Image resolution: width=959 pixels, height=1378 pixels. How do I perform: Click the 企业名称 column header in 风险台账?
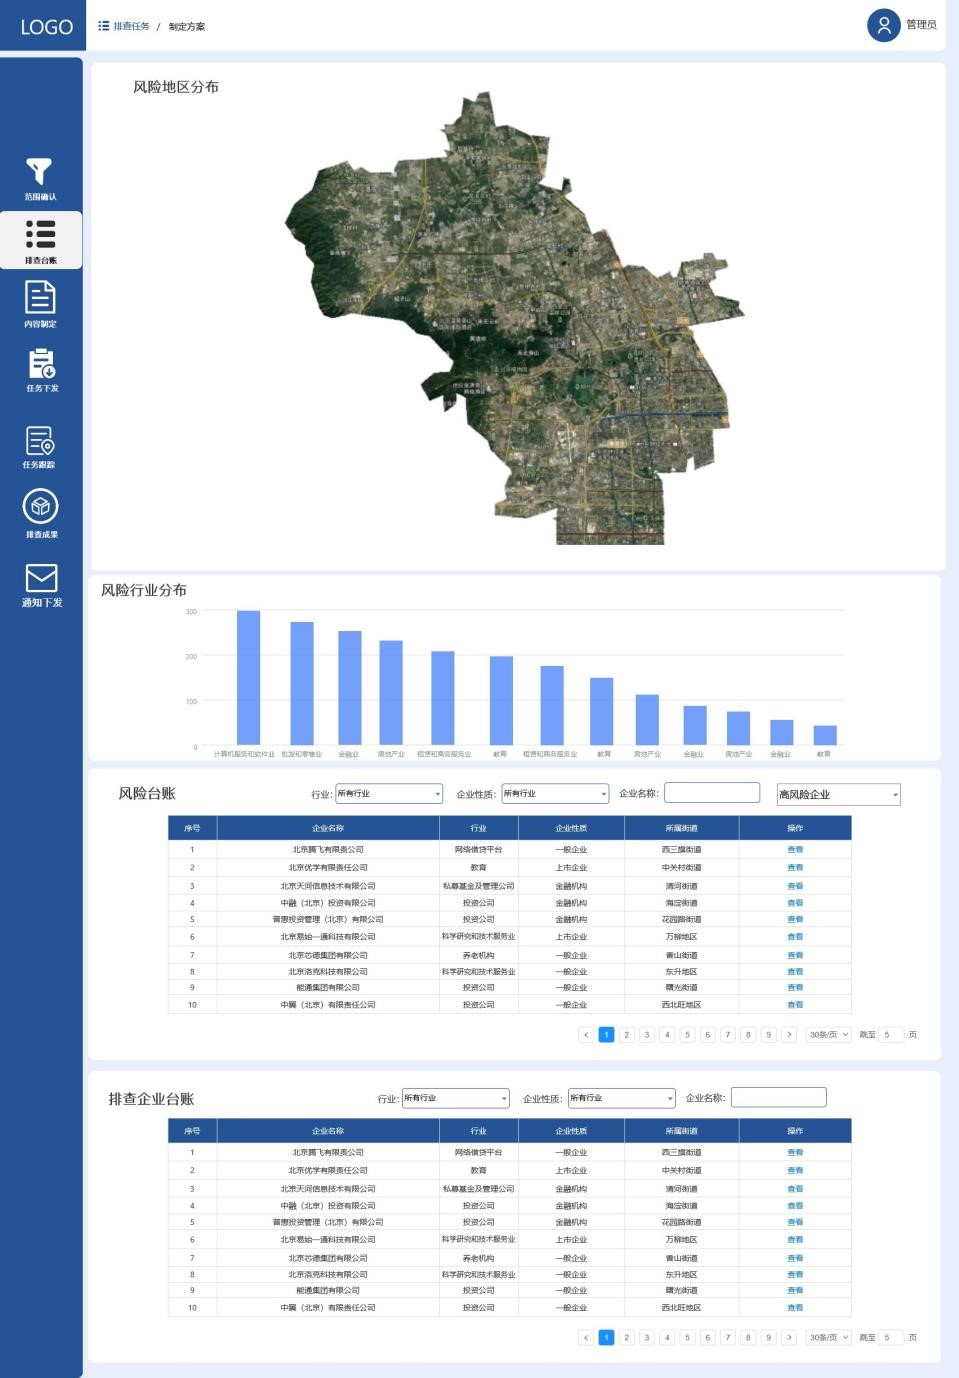click(x=328, y=828)
